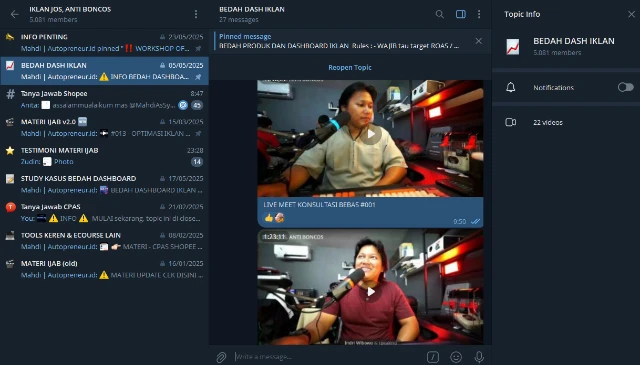Open Tanya Jawab Shopee topic
640x365 pixels.
(104, 99)
